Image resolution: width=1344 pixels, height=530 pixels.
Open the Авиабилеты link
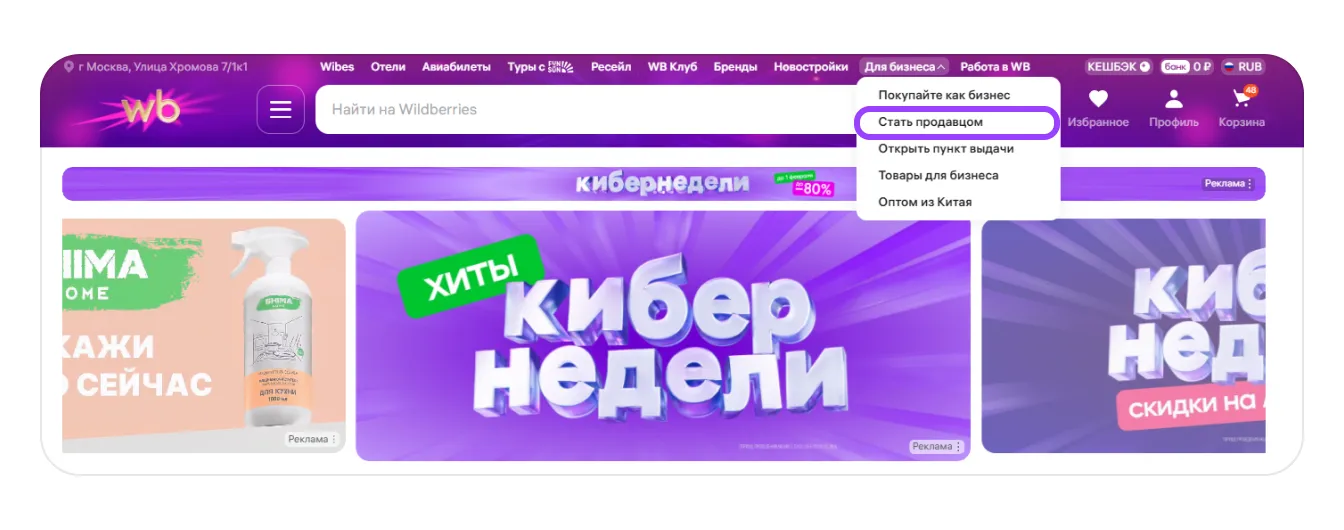pyautogui.click(x=456, y=67)
